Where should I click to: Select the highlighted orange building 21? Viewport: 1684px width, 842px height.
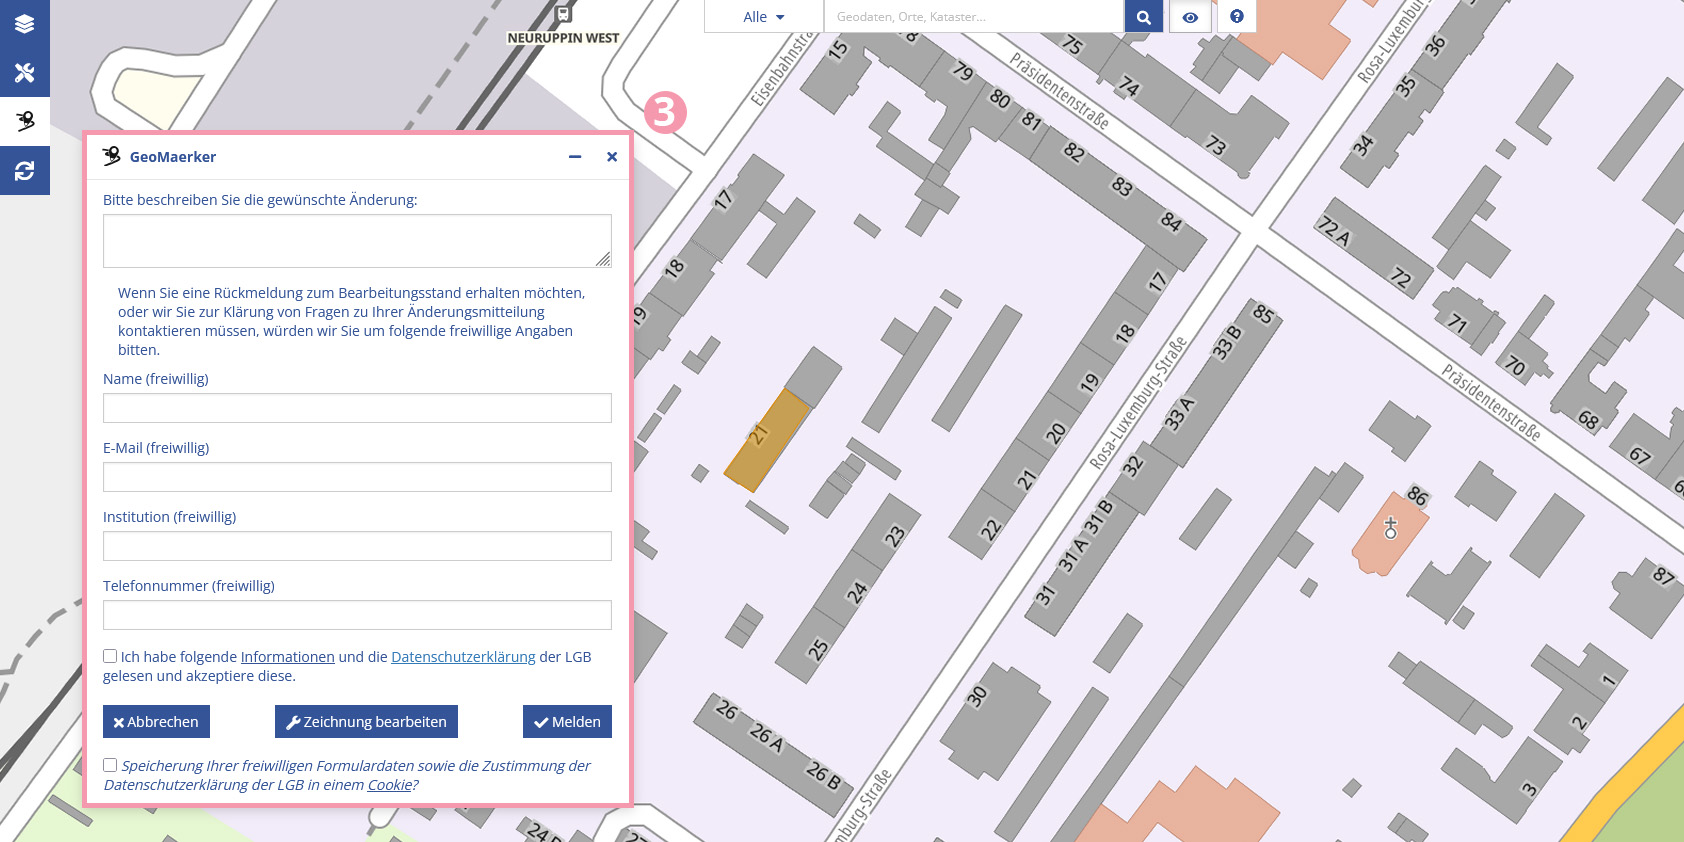point(767,441)
